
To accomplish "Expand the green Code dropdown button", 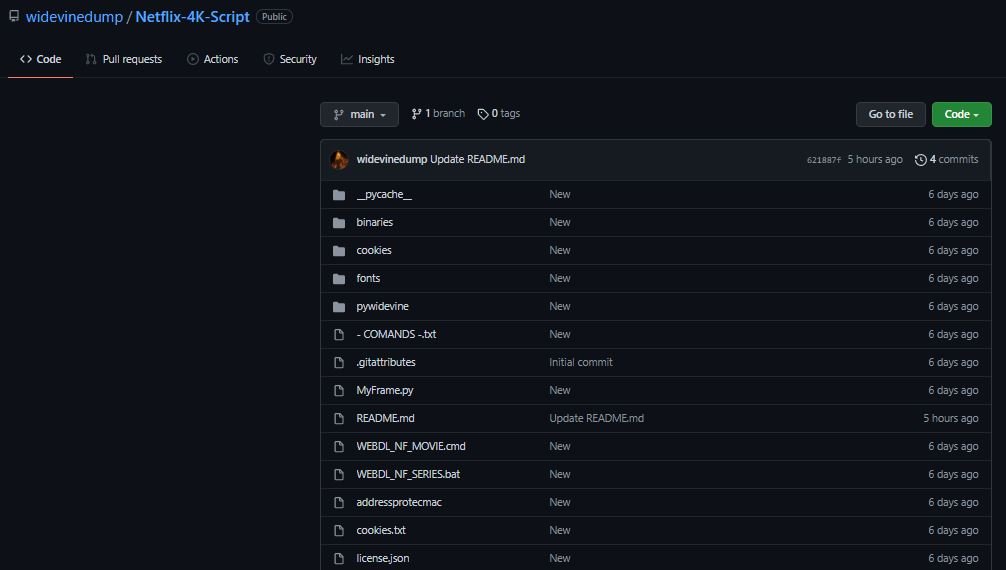I will [961, 114].
